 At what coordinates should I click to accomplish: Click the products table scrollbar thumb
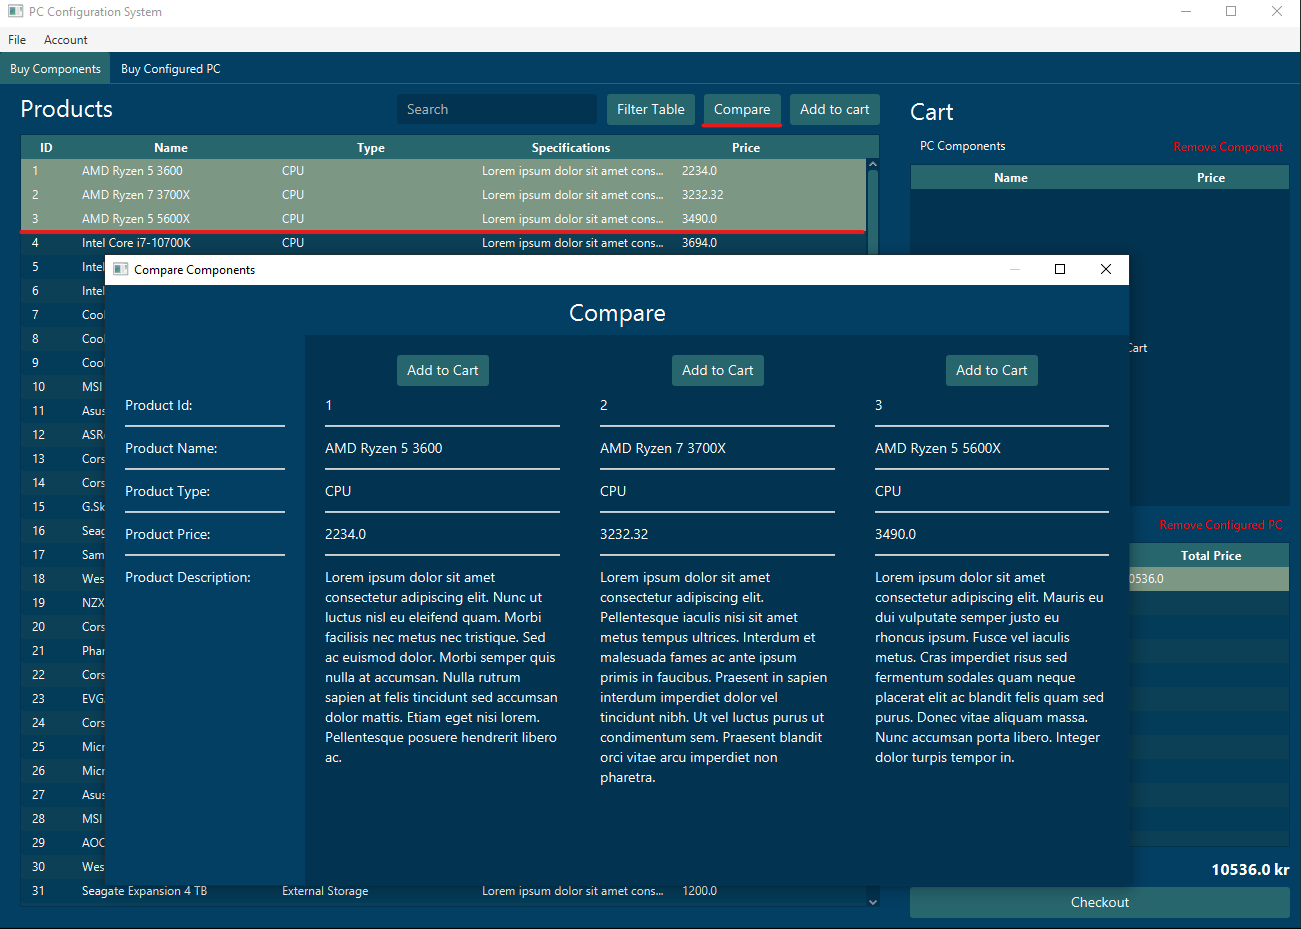[872, 212]
